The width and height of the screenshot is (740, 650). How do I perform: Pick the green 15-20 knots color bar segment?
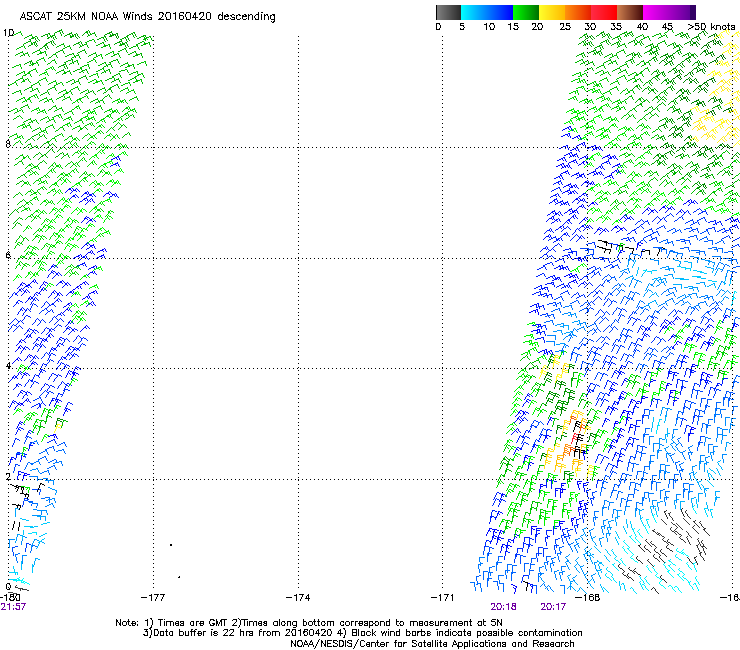(x=526, y=12)
